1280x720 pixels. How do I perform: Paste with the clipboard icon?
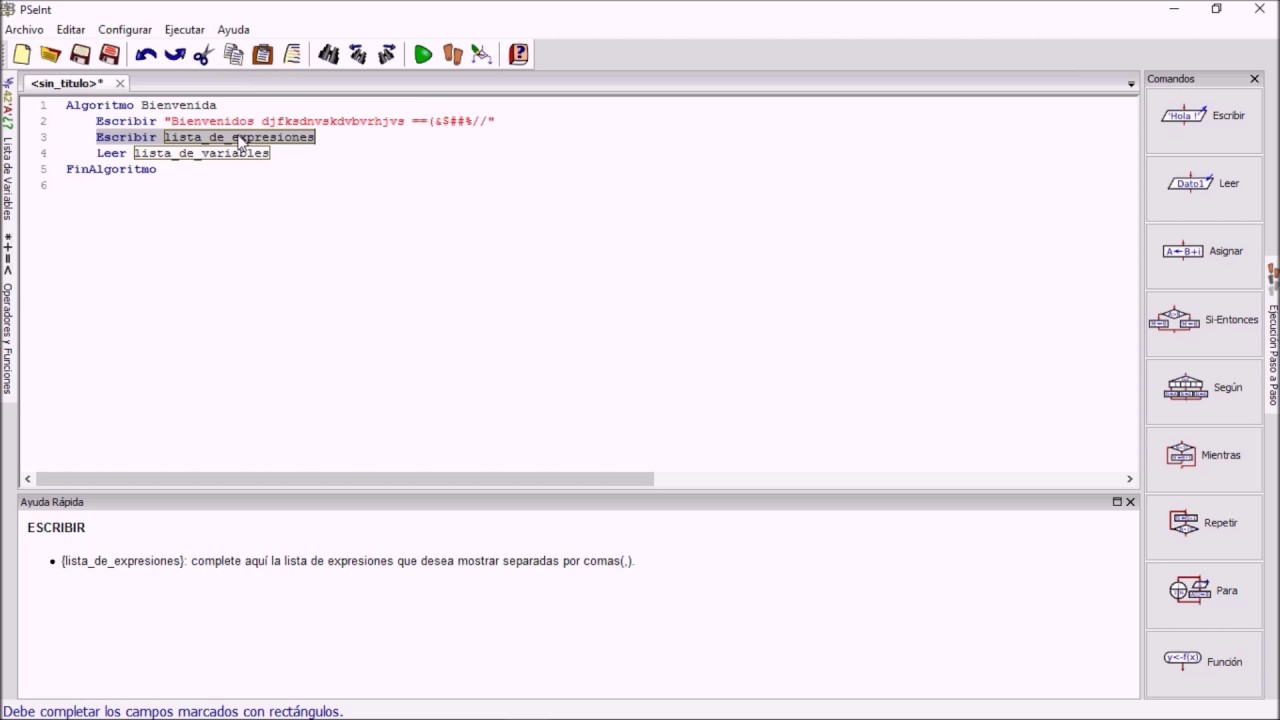[x=263, y=55]
